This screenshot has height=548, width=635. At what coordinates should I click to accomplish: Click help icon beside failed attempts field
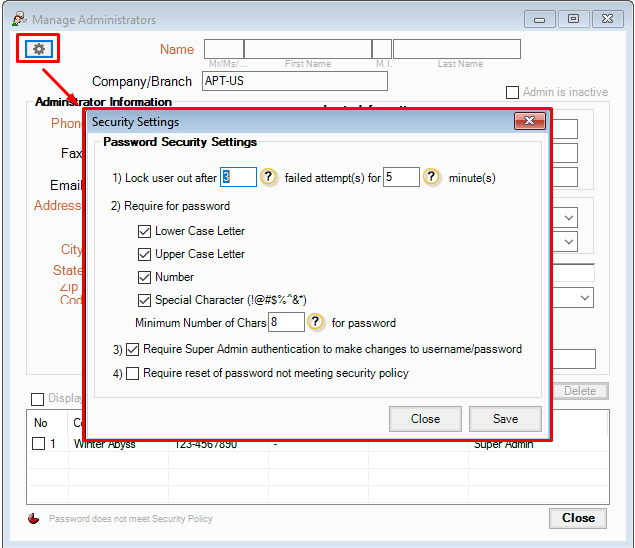(x=268, y=177)
